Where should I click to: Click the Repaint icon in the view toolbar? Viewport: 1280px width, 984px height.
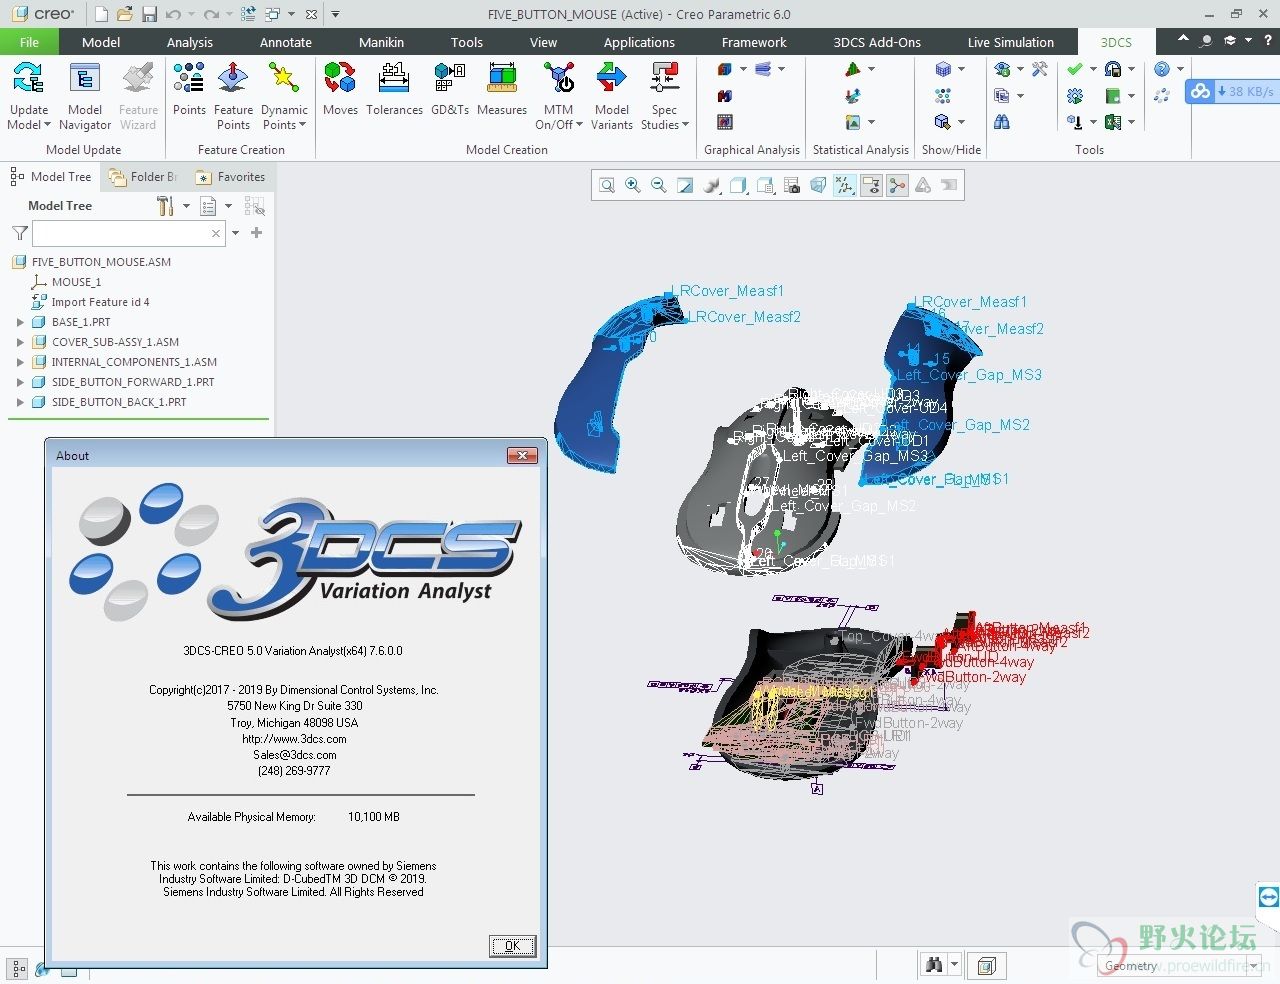pyautogui.click(x=685, y=185)
